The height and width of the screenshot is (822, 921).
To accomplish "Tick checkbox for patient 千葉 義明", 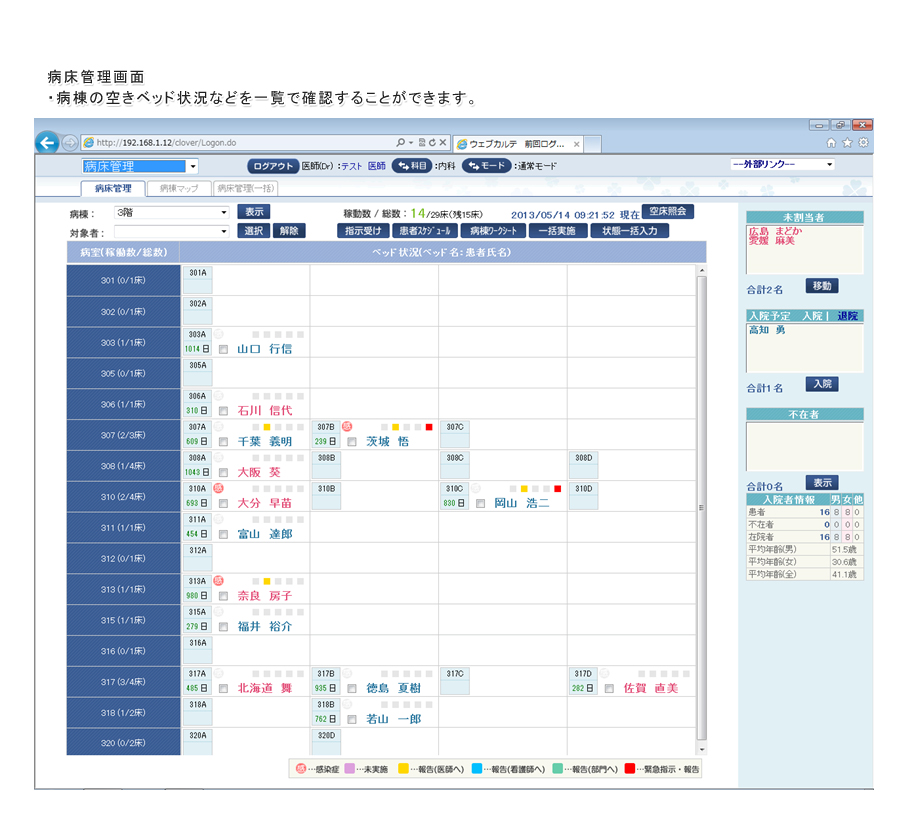I will point(223,442).
